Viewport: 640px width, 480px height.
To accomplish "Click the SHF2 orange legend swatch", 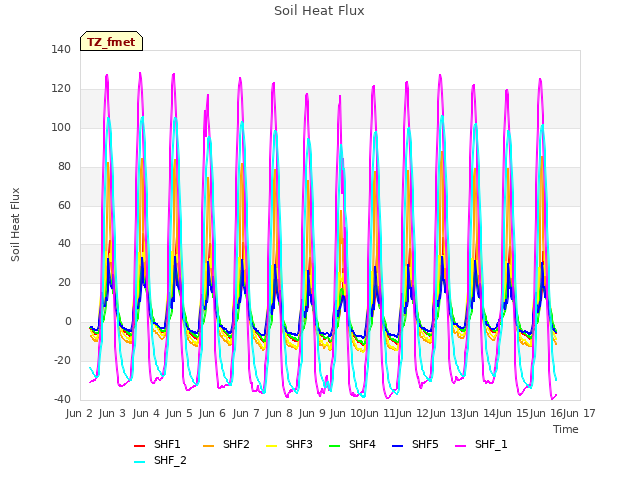I will click(209, 446).
